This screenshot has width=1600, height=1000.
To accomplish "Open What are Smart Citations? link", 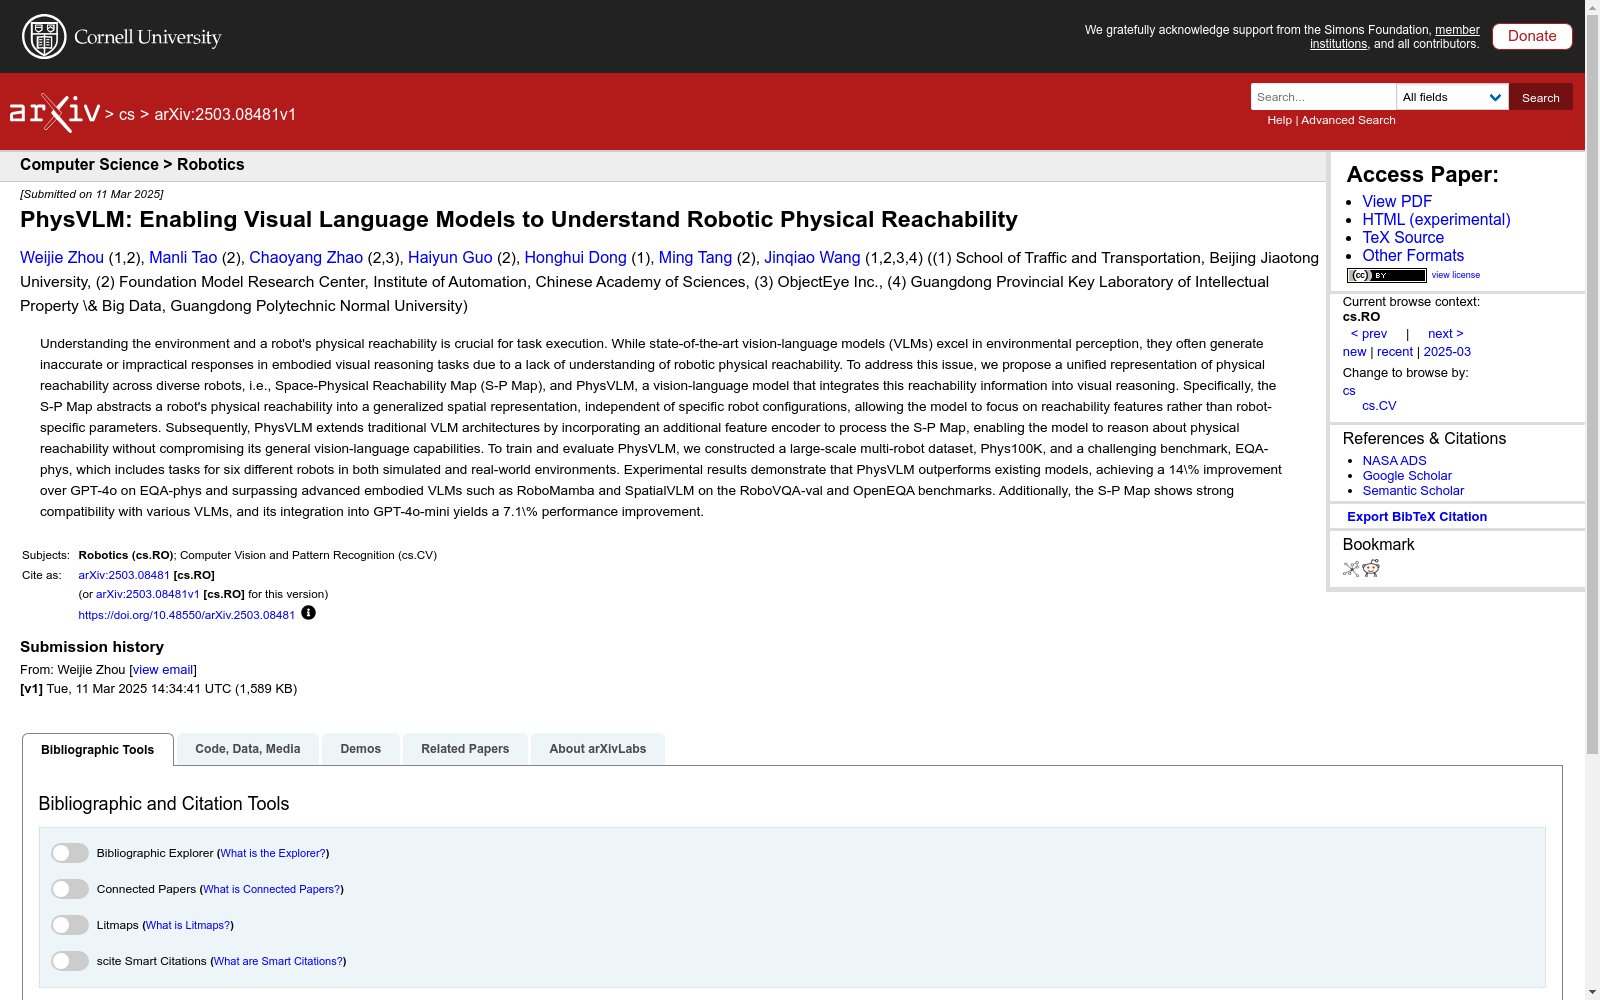I will click(x=278, y=961).
